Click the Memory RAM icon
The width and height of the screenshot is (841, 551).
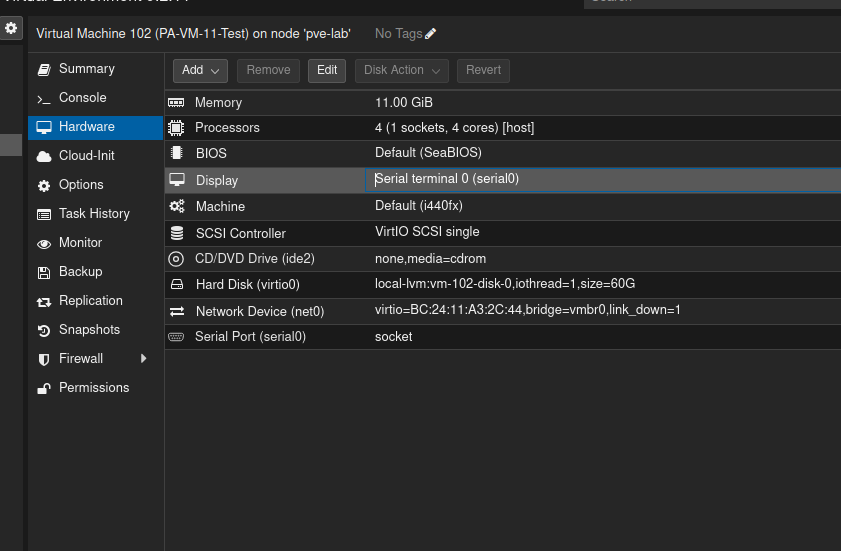coord(176,102)
